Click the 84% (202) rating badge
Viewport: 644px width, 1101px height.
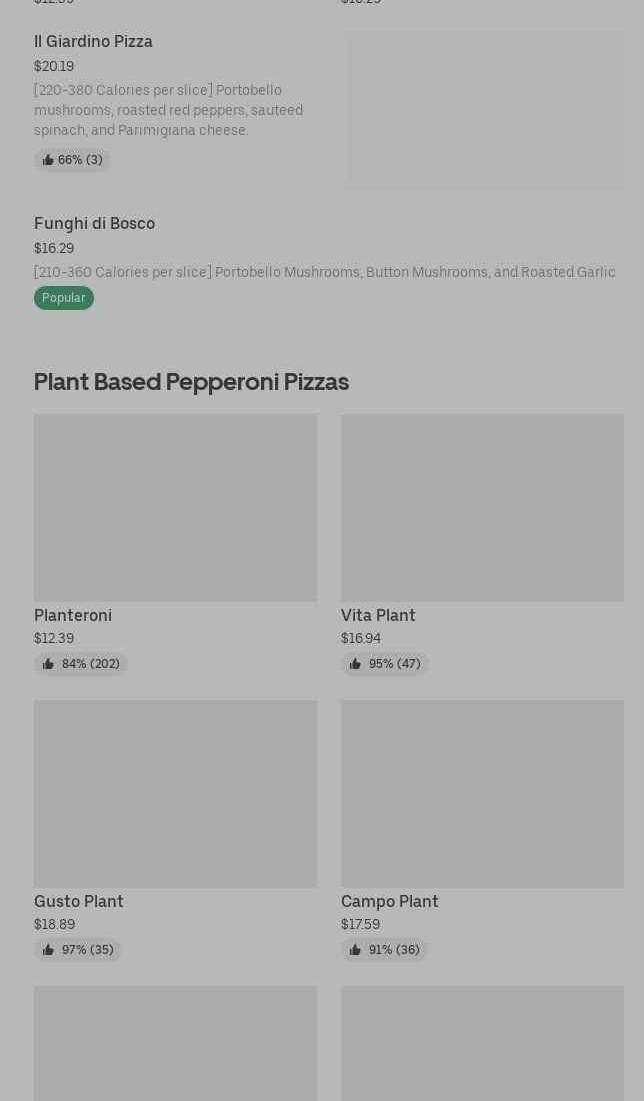[81, 664]
